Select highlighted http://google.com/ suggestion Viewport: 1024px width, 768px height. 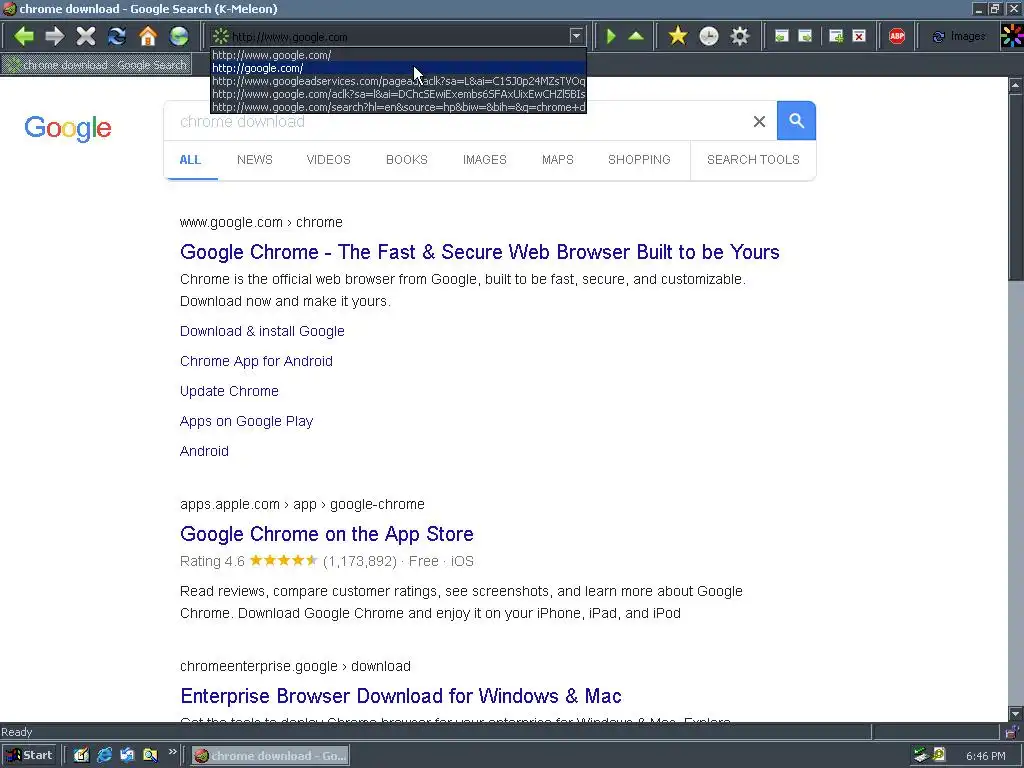[x=398, y=68]
